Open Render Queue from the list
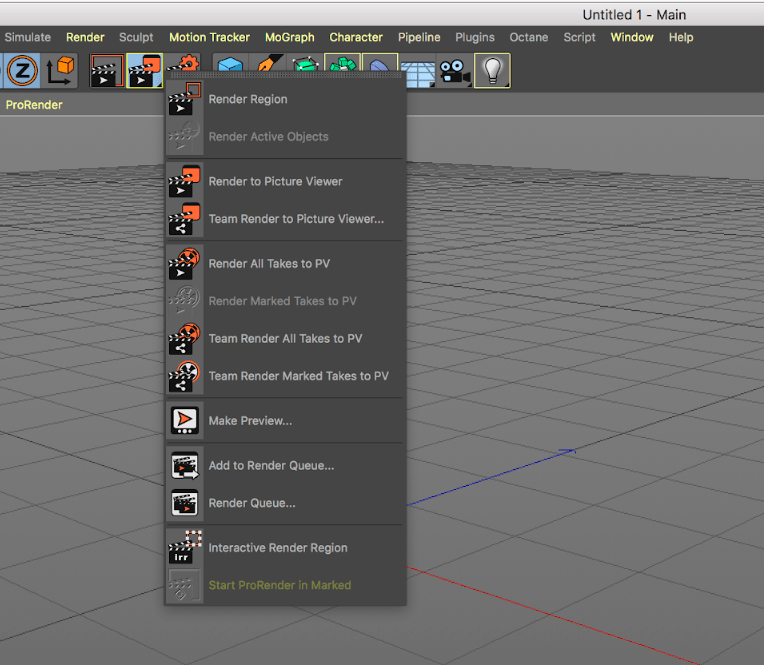Screen dimensions: 764x665 (x=251, y=503)
